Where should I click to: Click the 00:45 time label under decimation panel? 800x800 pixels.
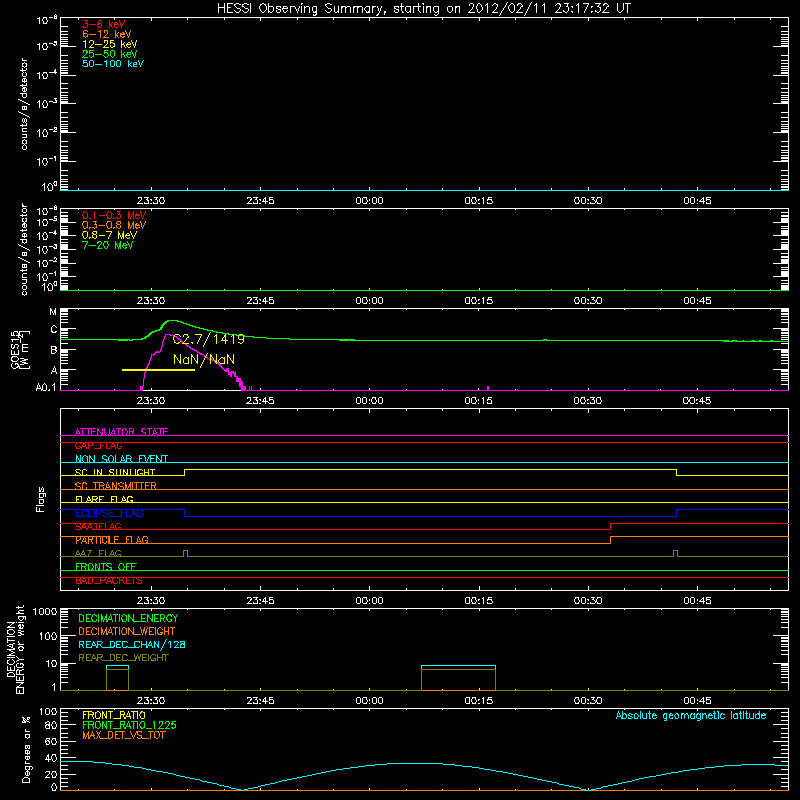click(x=697, y=701)
